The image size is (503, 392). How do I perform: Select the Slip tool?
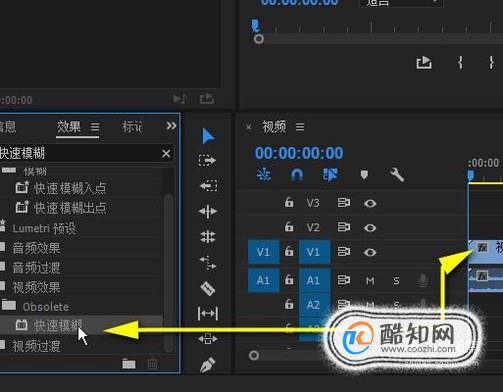208,313
